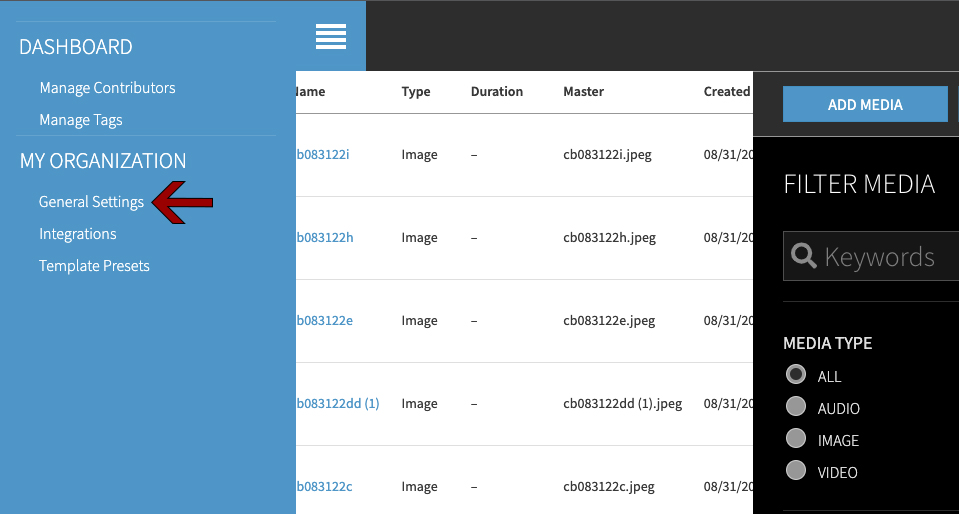The image size is (959, 514).
Task: Open media item b083122e link
Action: [x=325, y=321]
